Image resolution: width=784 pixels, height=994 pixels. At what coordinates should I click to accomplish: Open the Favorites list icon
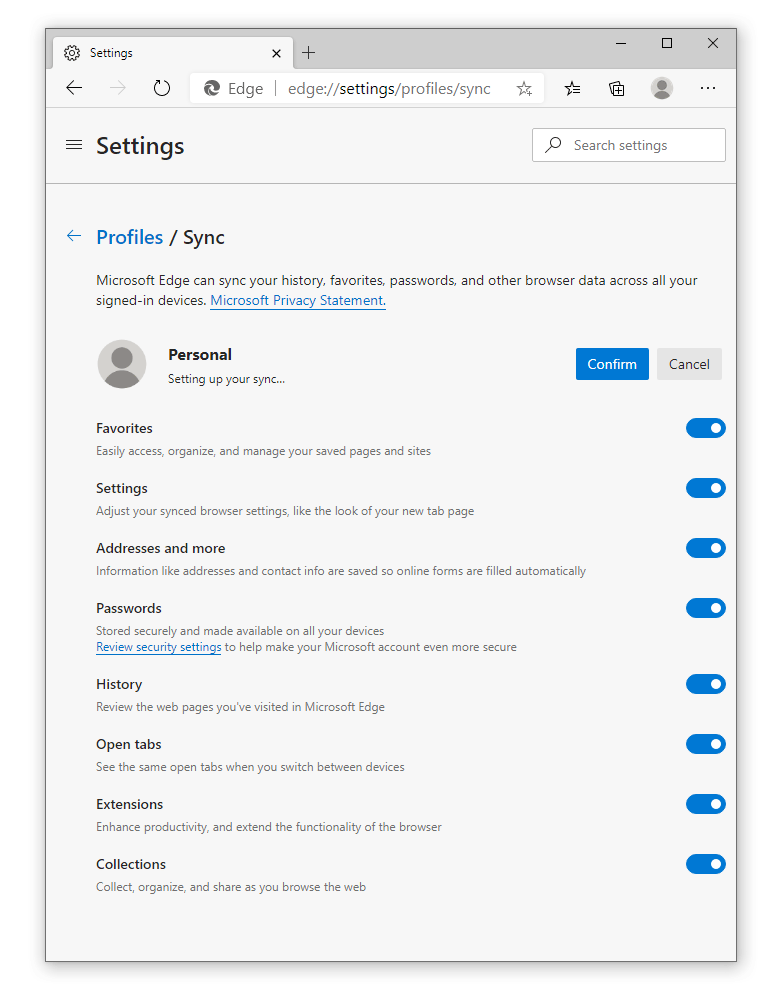572,89
